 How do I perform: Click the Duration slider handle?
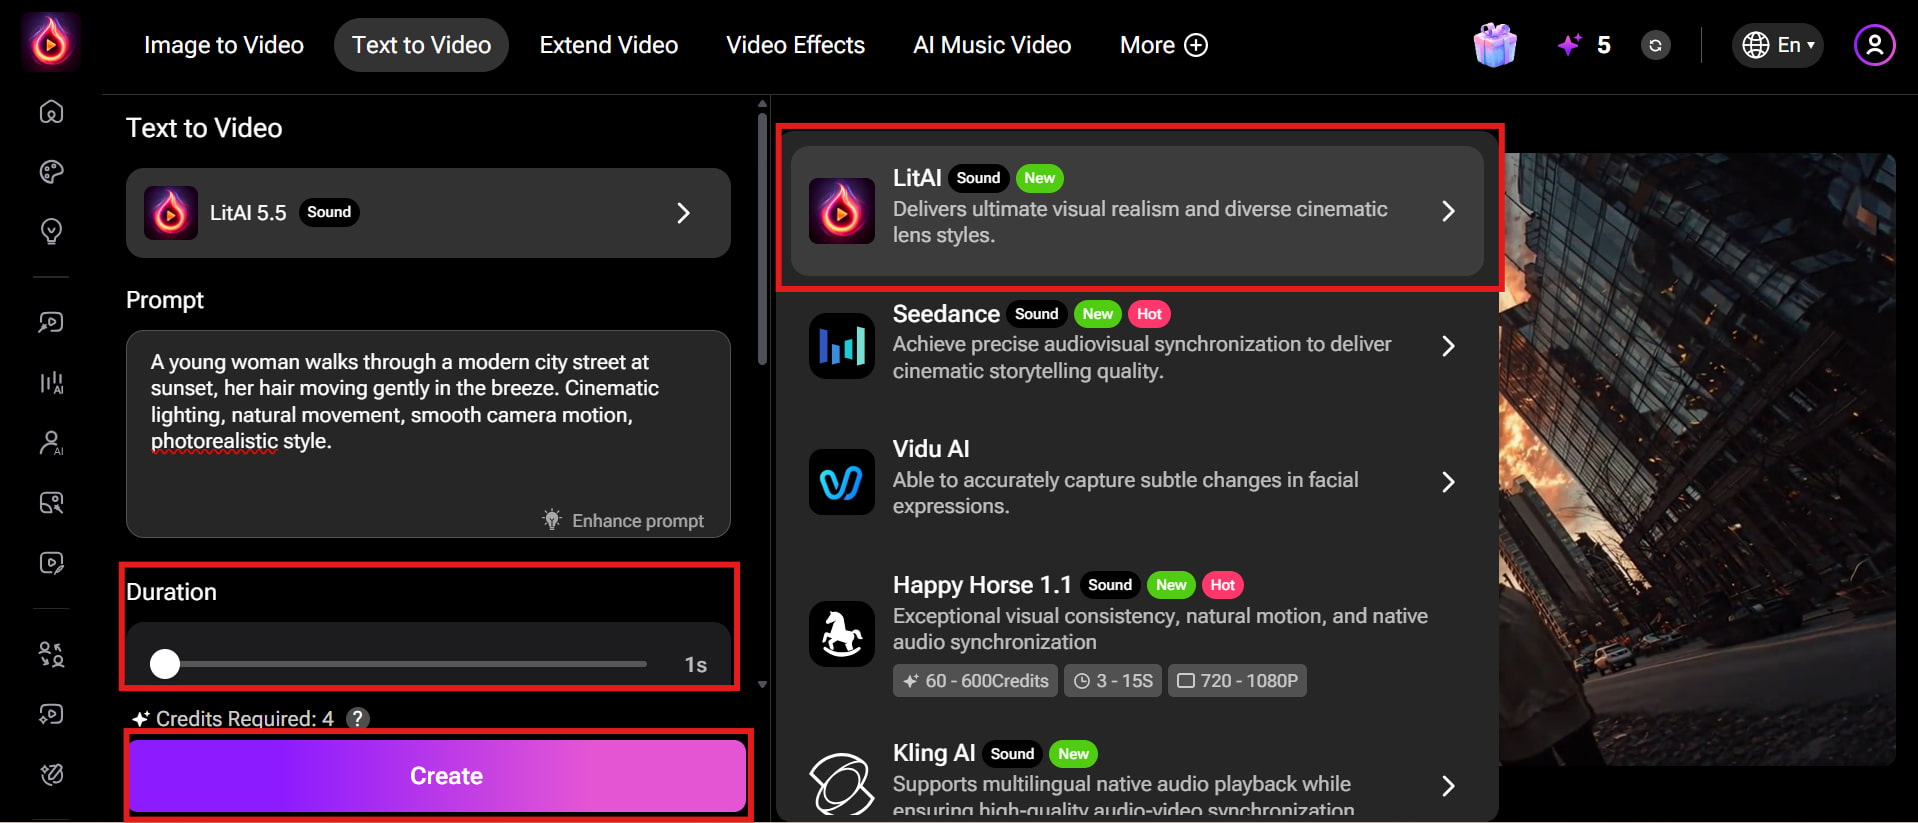pyautogui.click(x=165, y=664)
